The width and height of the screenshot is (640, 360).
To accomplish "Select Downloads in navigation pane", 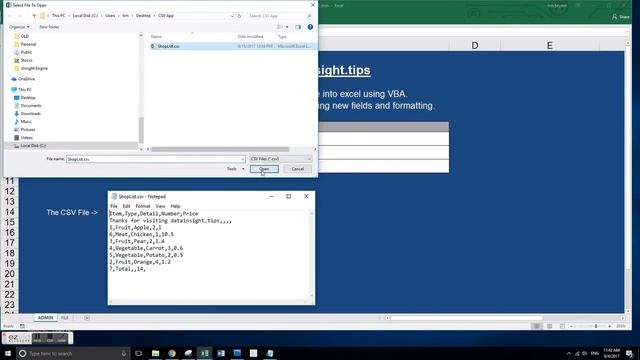I will pyautogui.click(x=31, y=113).
